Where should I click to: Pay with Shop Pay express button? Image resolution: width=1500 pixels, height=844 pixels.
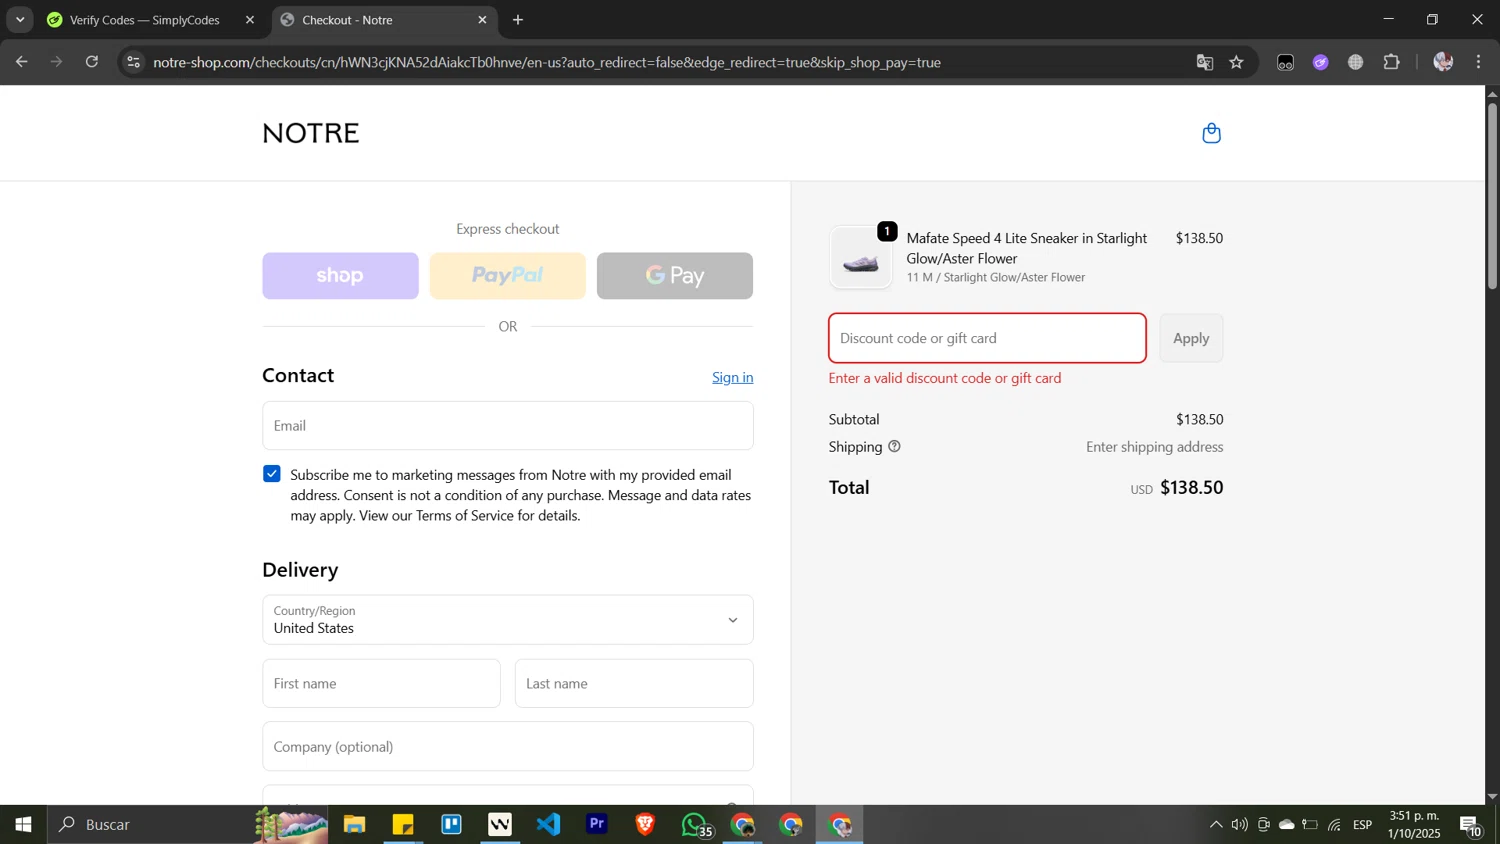(x=340, y=276)
